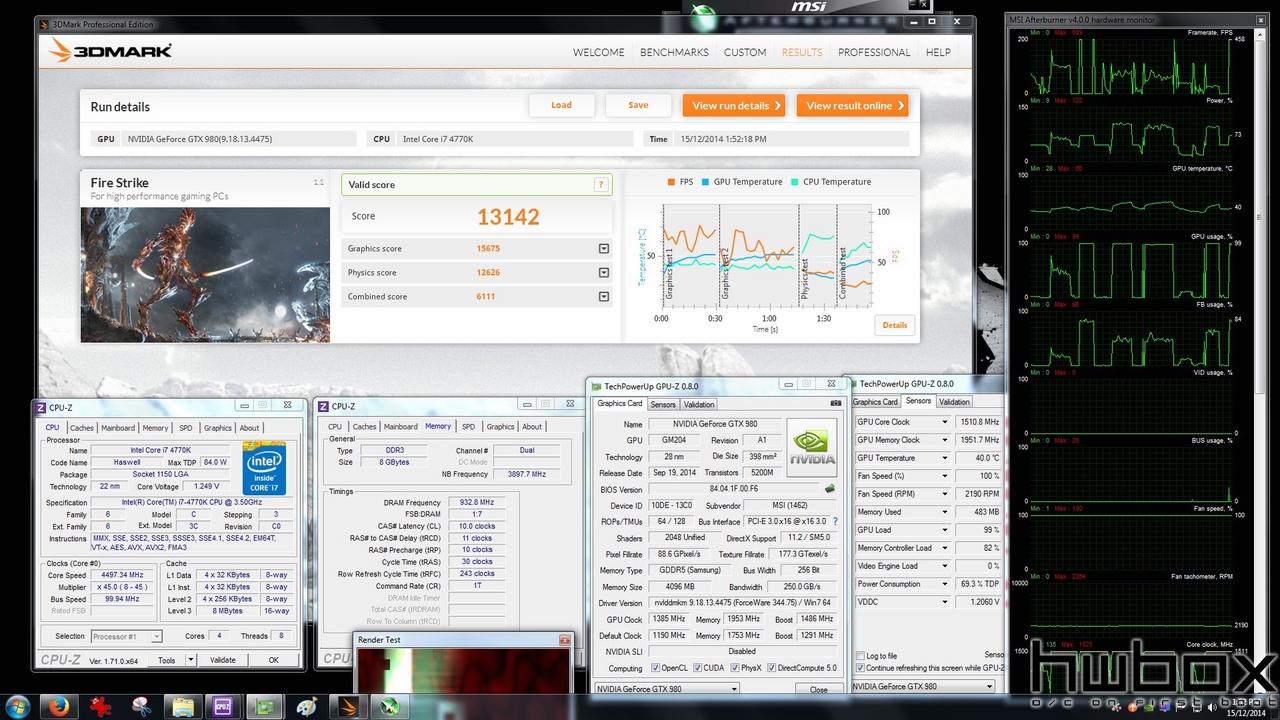This screenshot has width=1280, height=720.
Task: Toggle OpenCL checkbox in GPU-Z
Action: pos(655,668)
